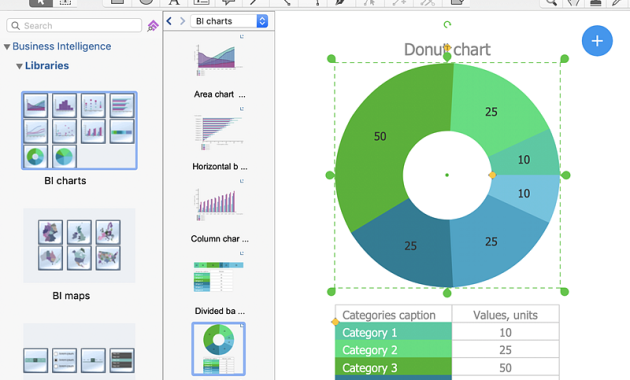Select the arrow pointer tool in toolbar
This screenshot has height=380, width=630.
pyautogui.click(x=41, y=2)
